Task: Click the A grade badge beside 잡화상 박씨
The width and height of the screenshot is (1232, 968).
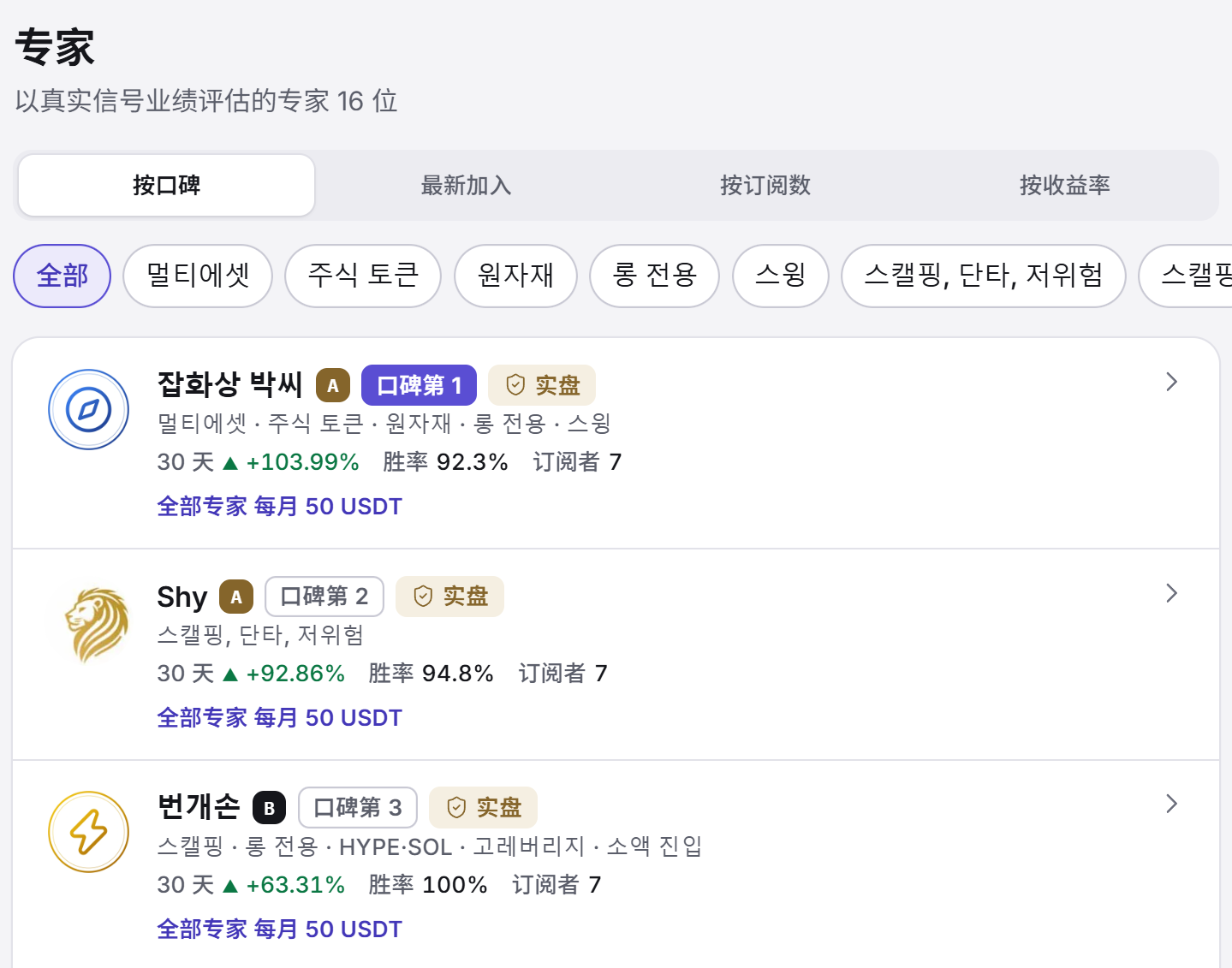Action: (333, 385)
